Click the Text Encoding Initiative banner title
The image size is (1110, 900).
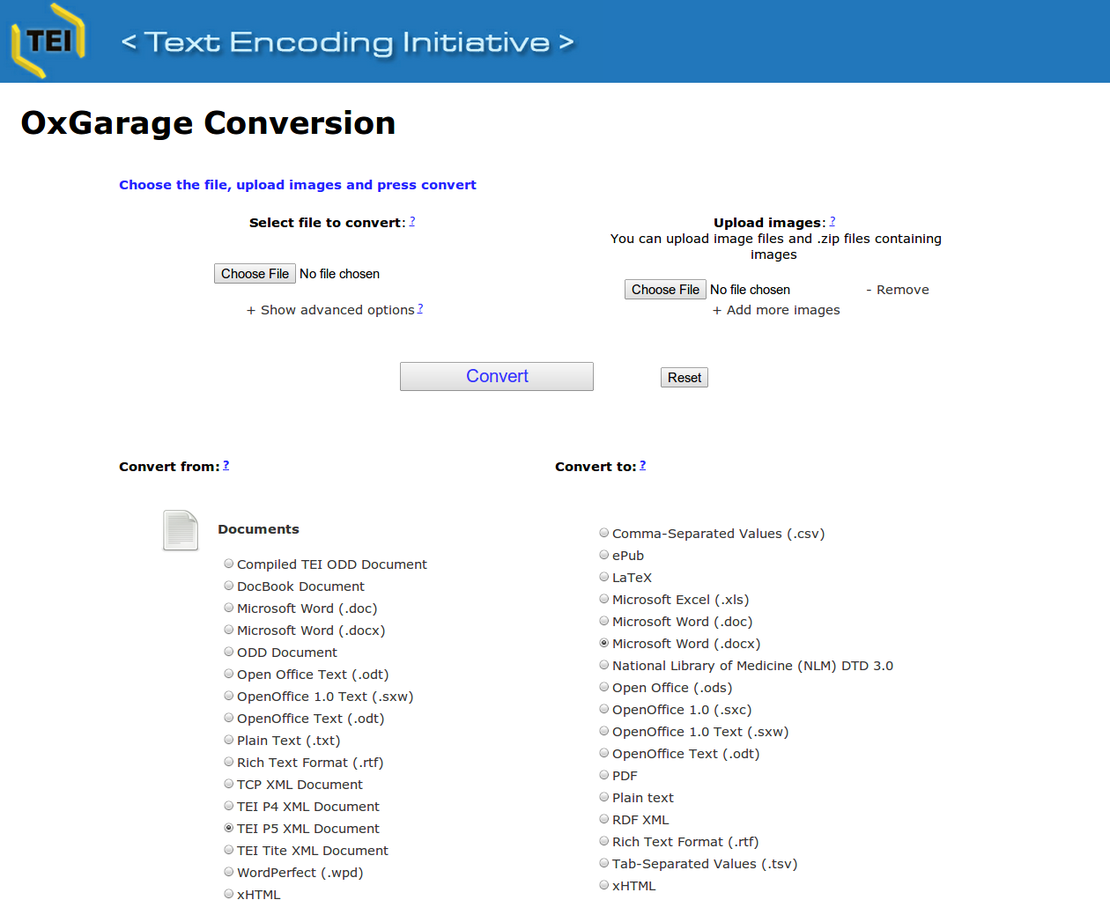(x=347, y=42)
